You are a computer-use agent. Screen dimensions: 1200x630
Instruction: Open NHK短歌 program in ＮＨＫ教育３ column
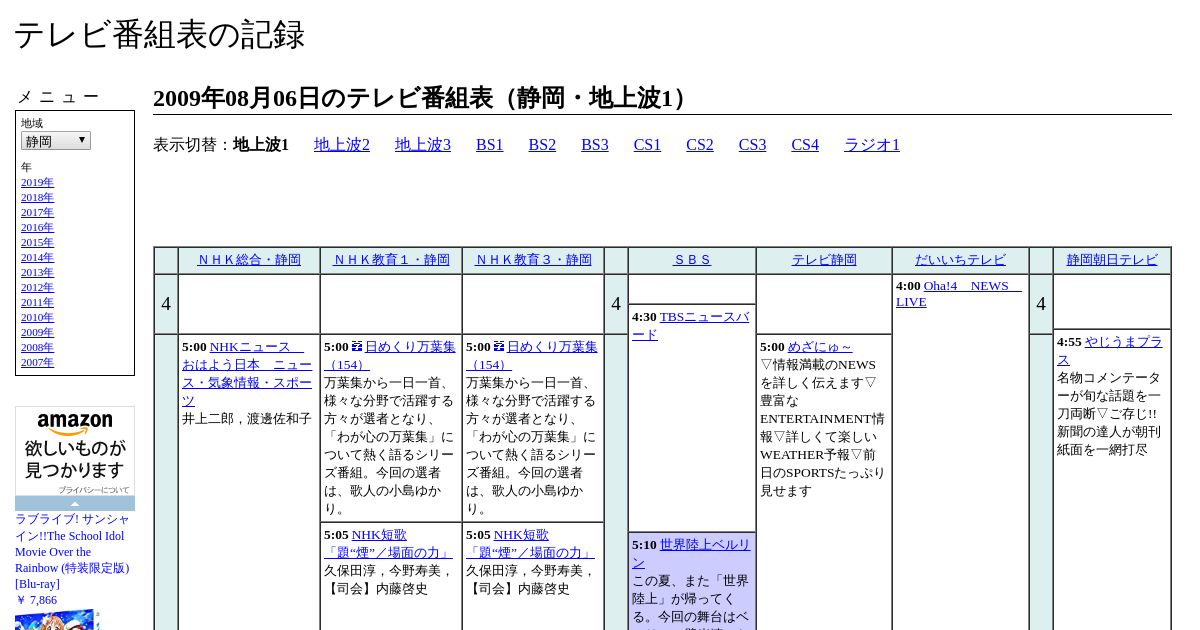[530, 544]
